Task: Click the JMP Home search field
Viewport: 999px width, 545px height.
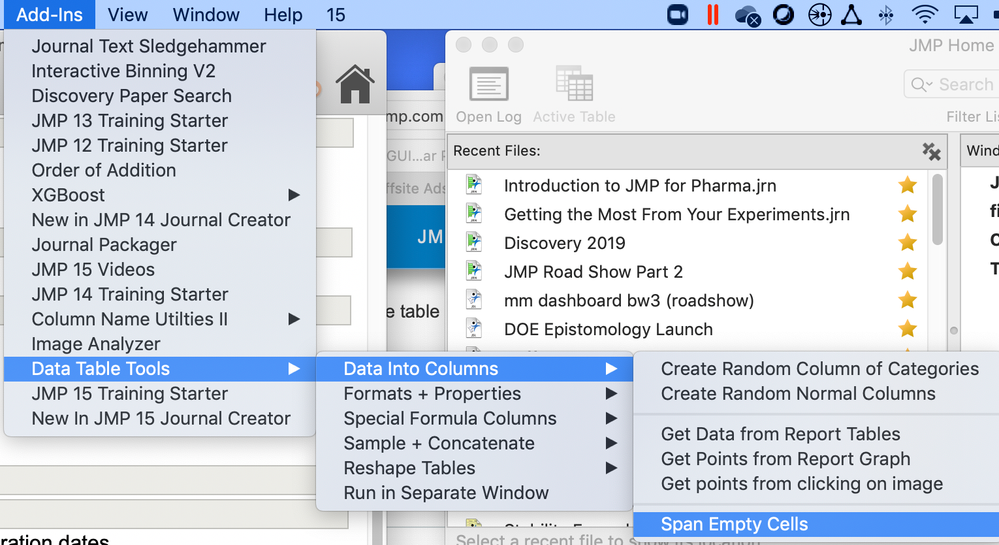Action: tap(951, 84)
